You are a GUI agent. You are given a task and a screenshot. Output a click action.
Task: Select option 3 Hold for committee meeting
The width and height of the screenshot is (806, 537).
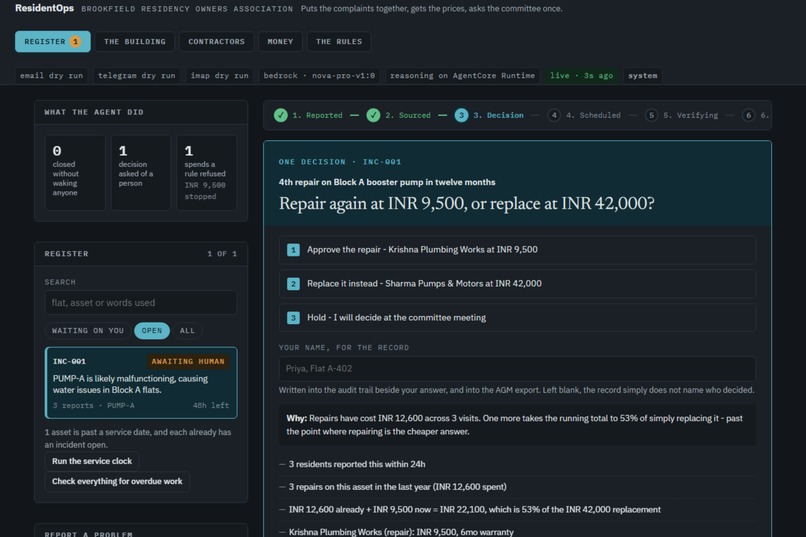coord(517,318)
